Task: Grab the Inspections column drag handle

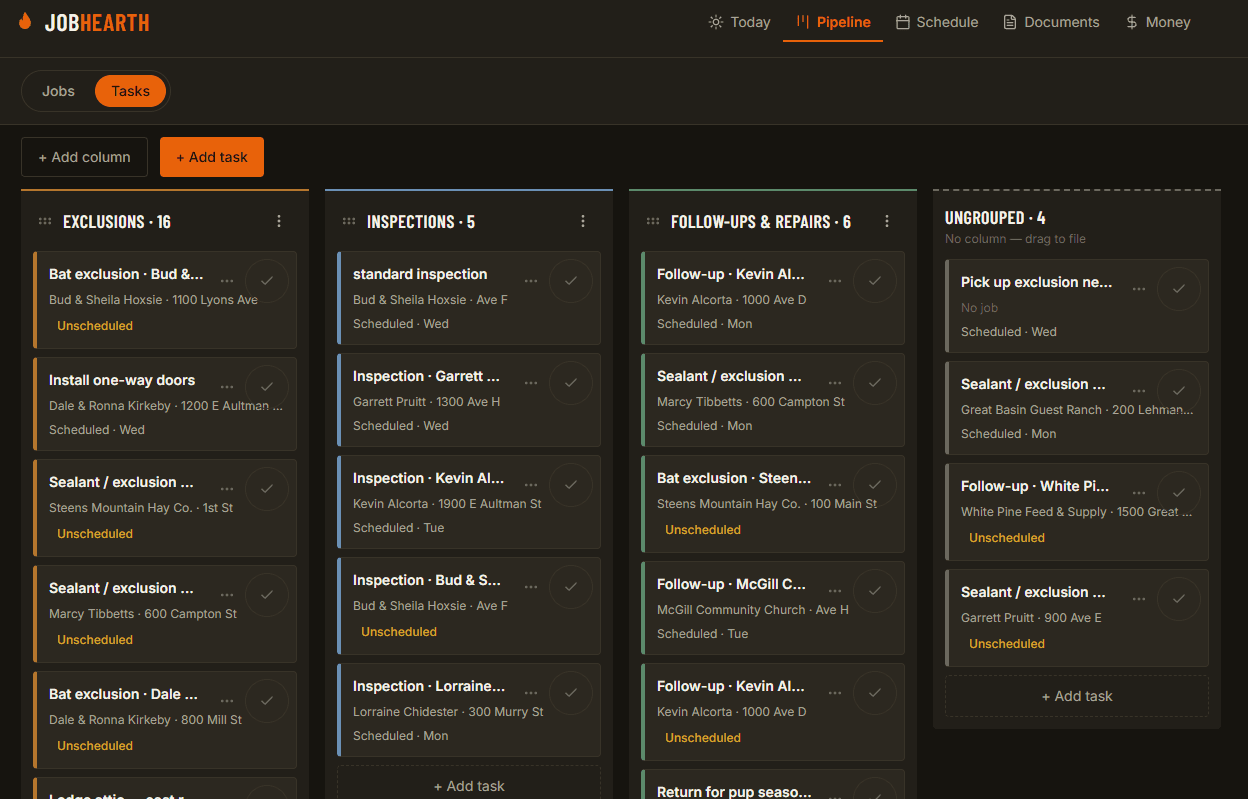Action: (349, 222)
